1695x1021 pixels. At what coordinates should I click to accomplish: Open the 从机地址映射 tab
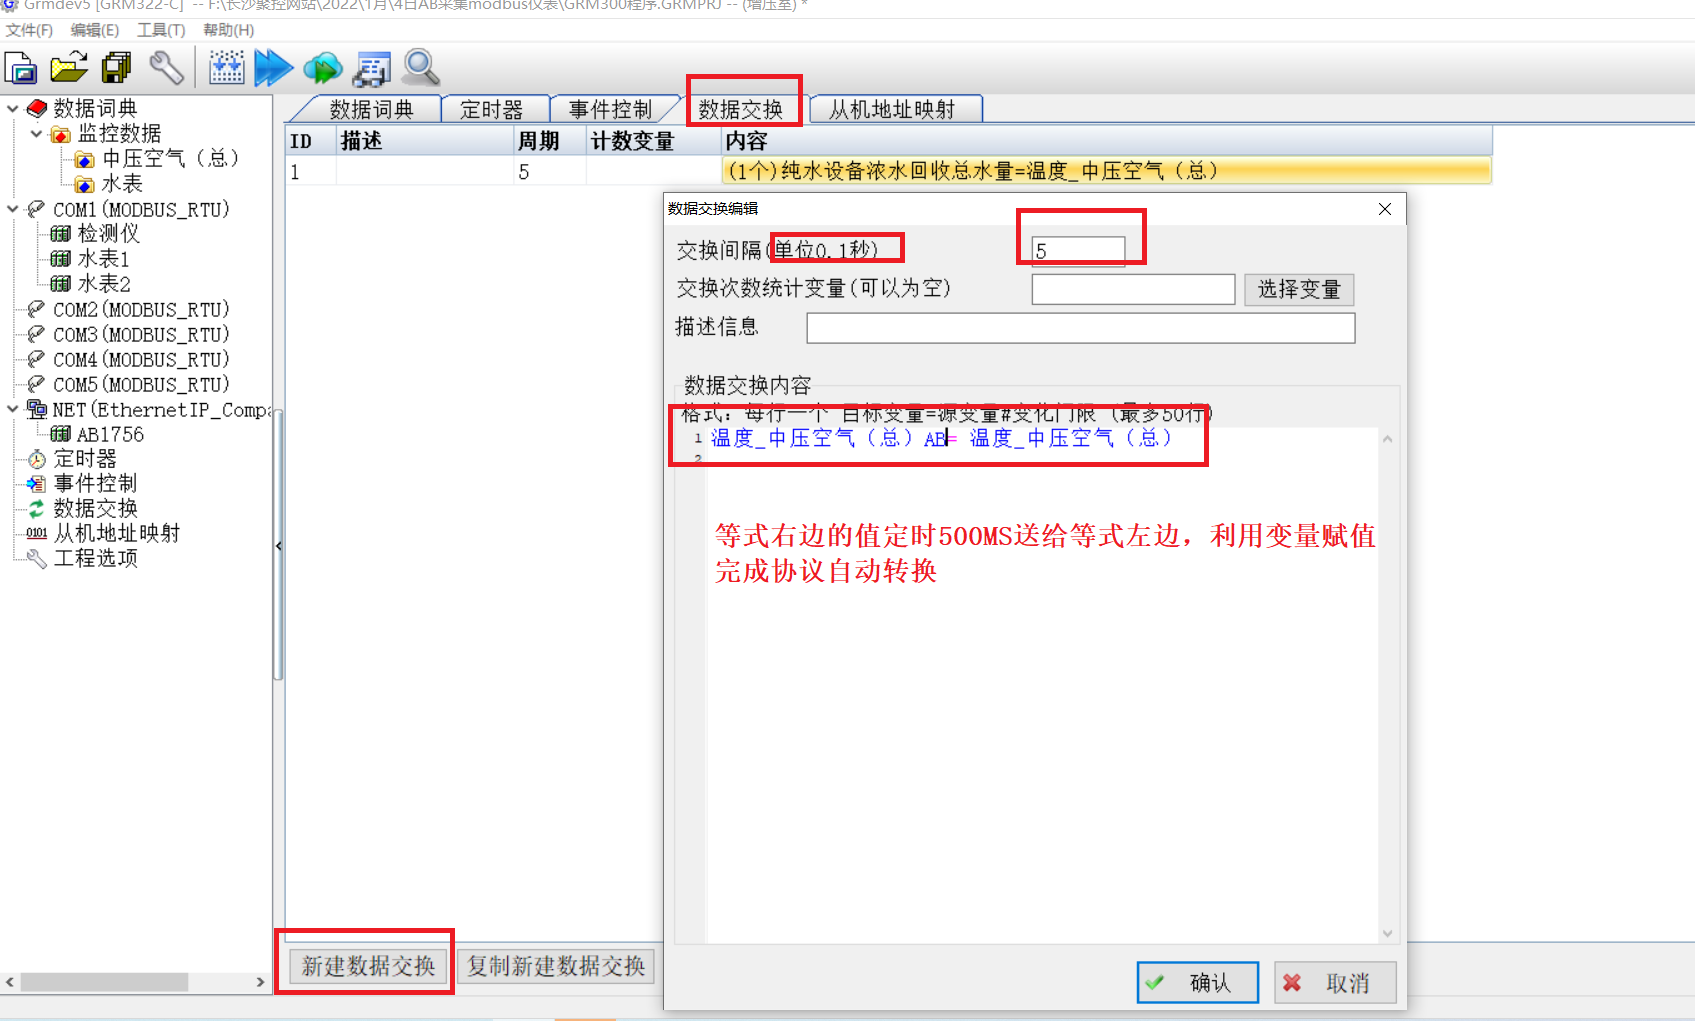pos(892,109)
